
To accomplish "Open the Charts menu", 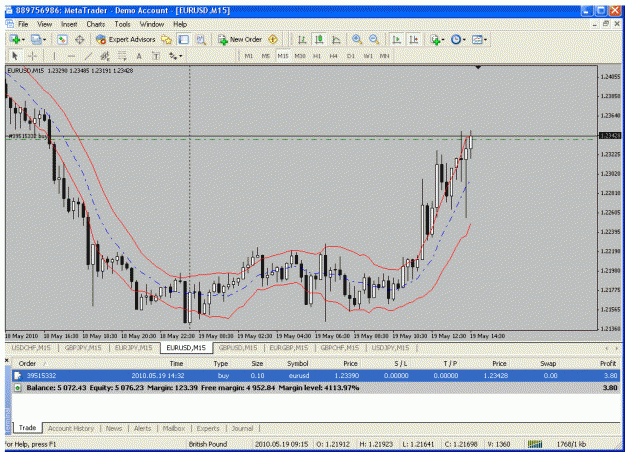I will pos(96,24).
